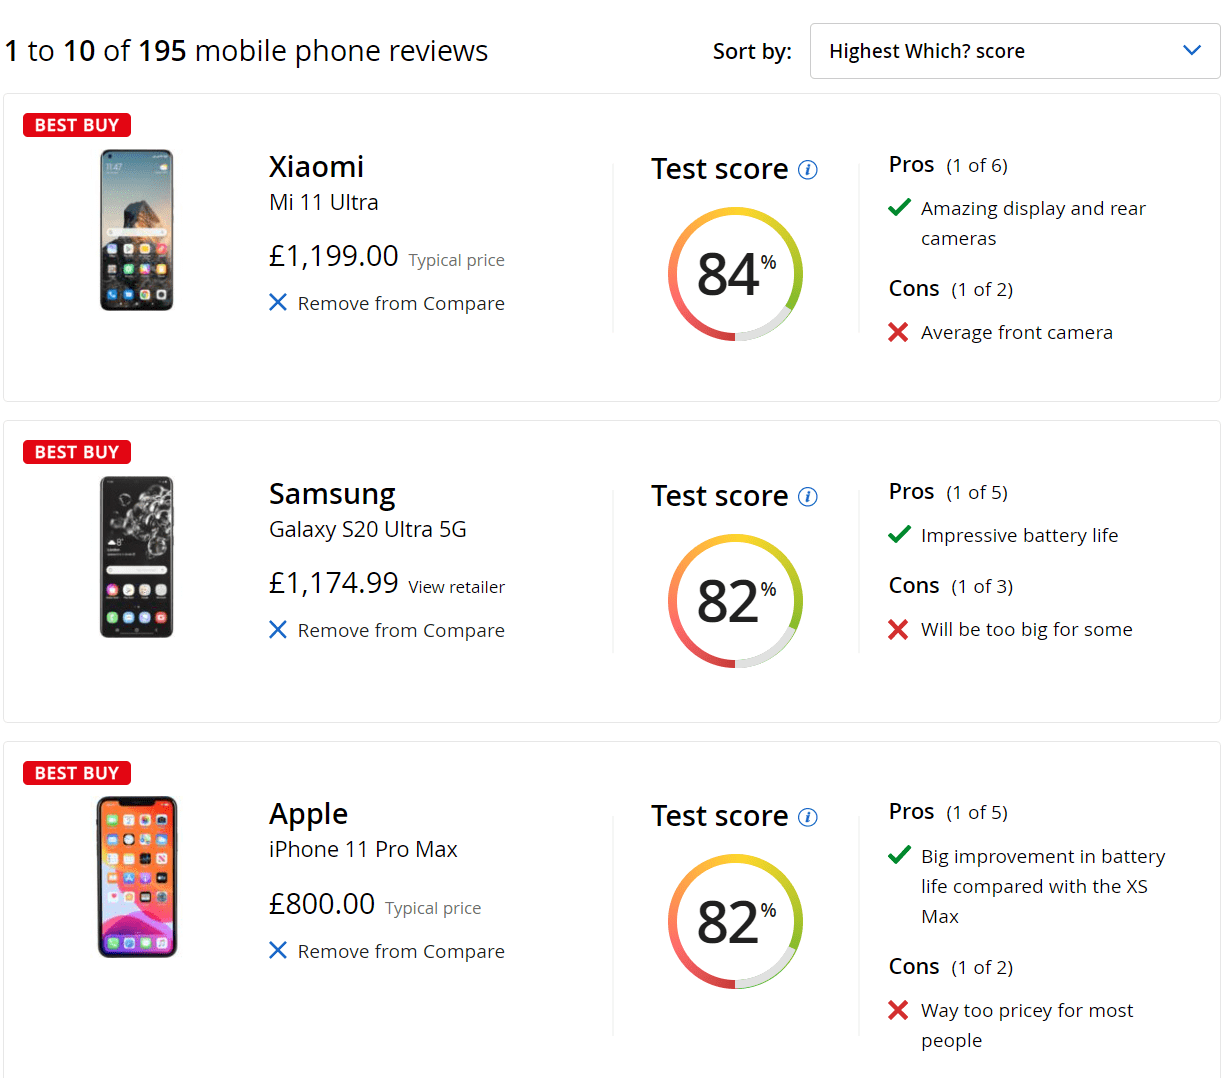1225x1079 pixels.
Task: Expand Xiaomi Pros (1 of 6) list
Action: pos(948,165)
